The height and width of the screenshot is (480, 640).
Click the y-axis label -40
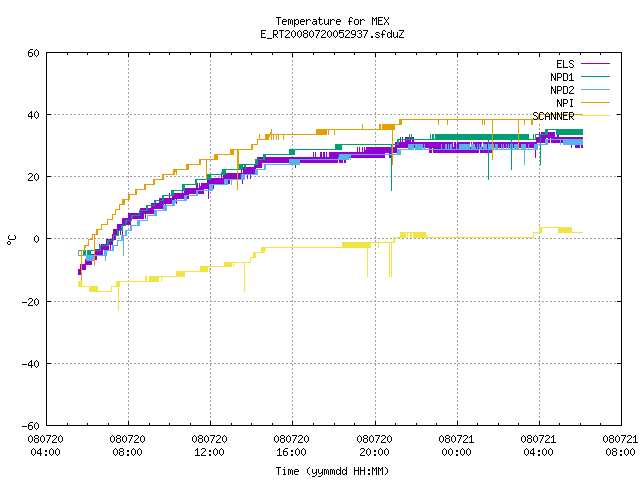(x=31, y=364)
